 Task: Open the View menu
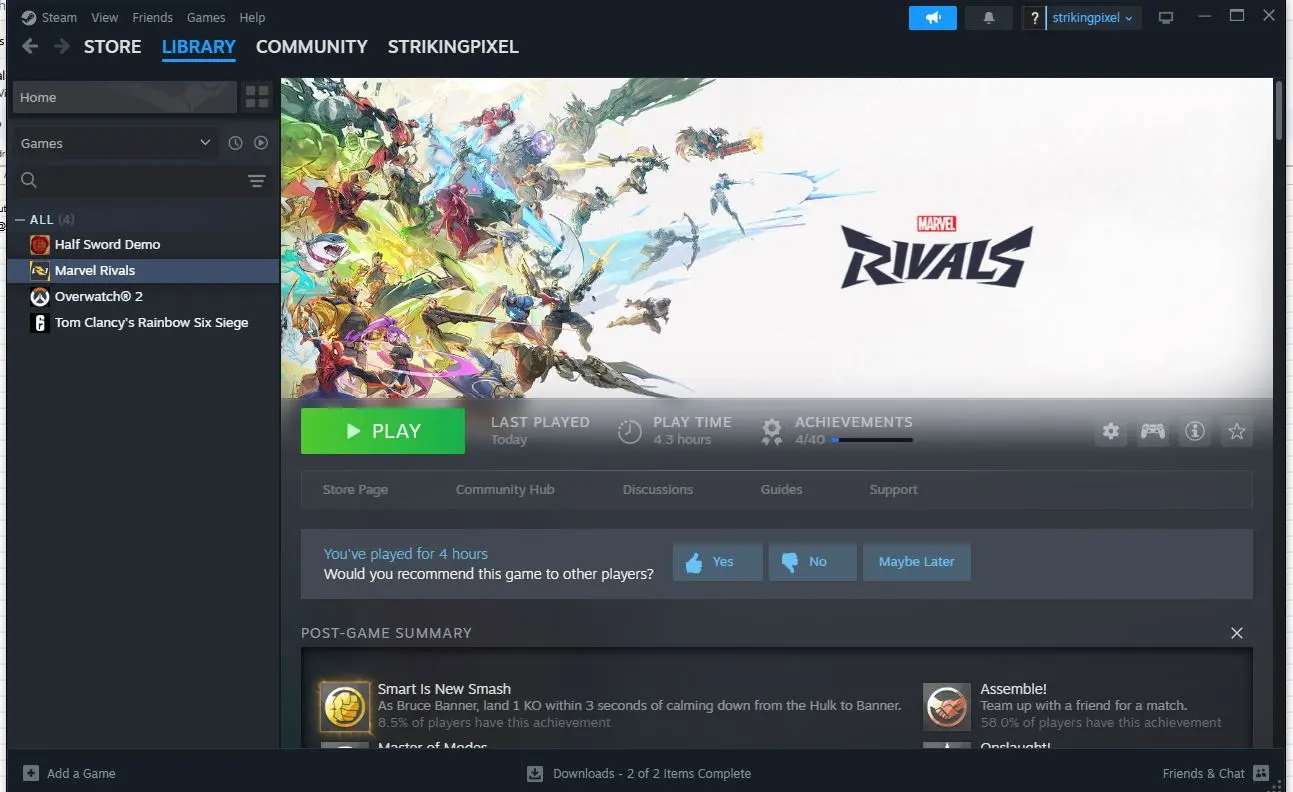[104, 18]
